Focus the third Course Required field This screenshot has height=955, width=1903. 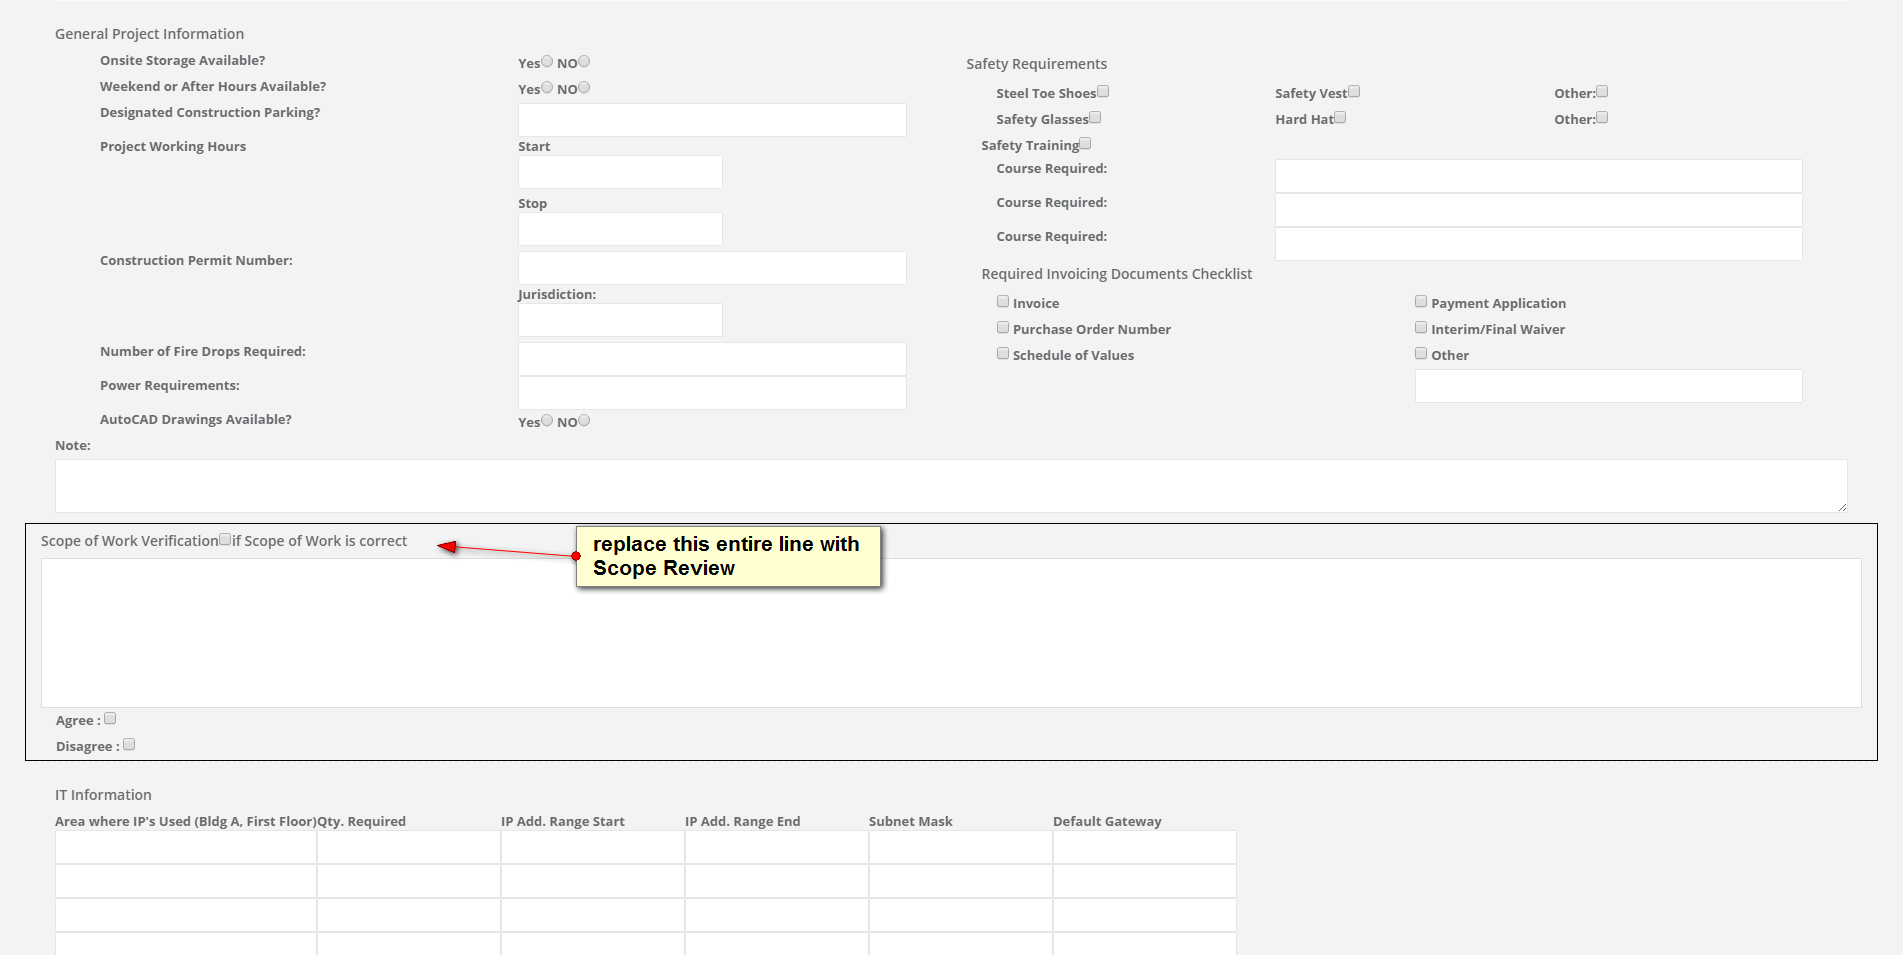click(x=1538, y=244)
